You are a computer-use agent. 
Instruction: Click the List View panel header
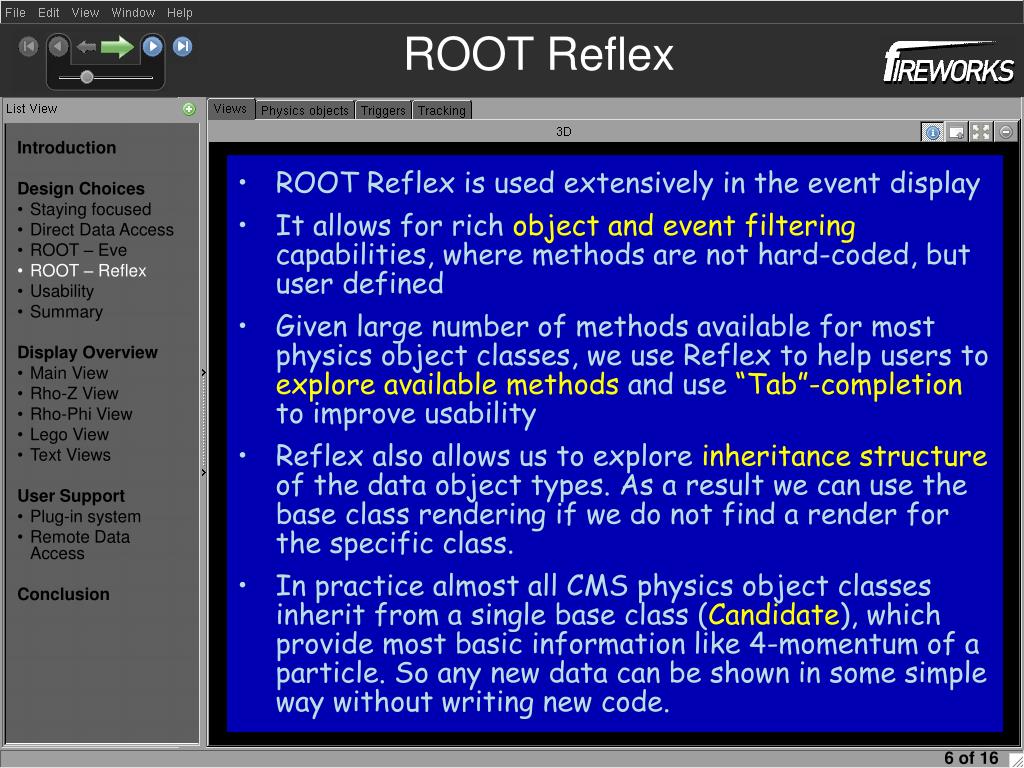[91, 109]
